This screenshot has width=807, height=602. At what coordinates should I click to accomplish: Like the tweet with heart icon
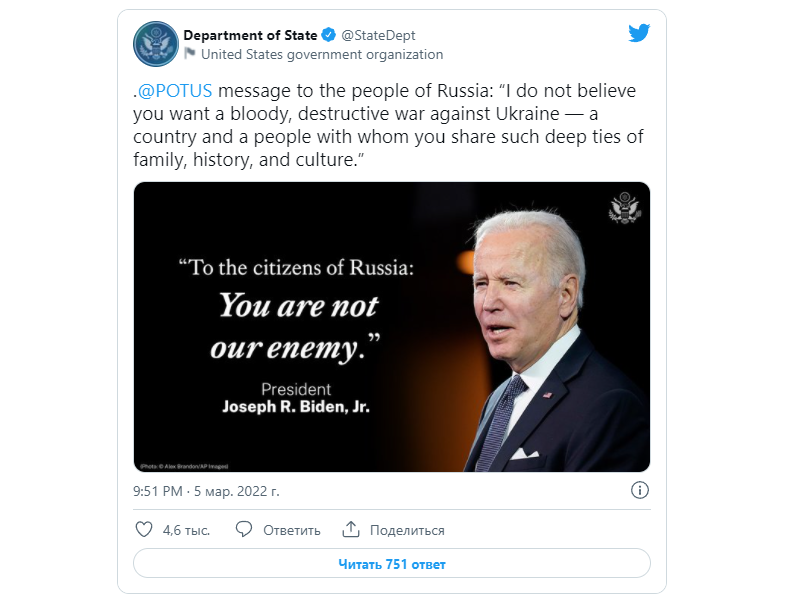[x=144, y=529]
